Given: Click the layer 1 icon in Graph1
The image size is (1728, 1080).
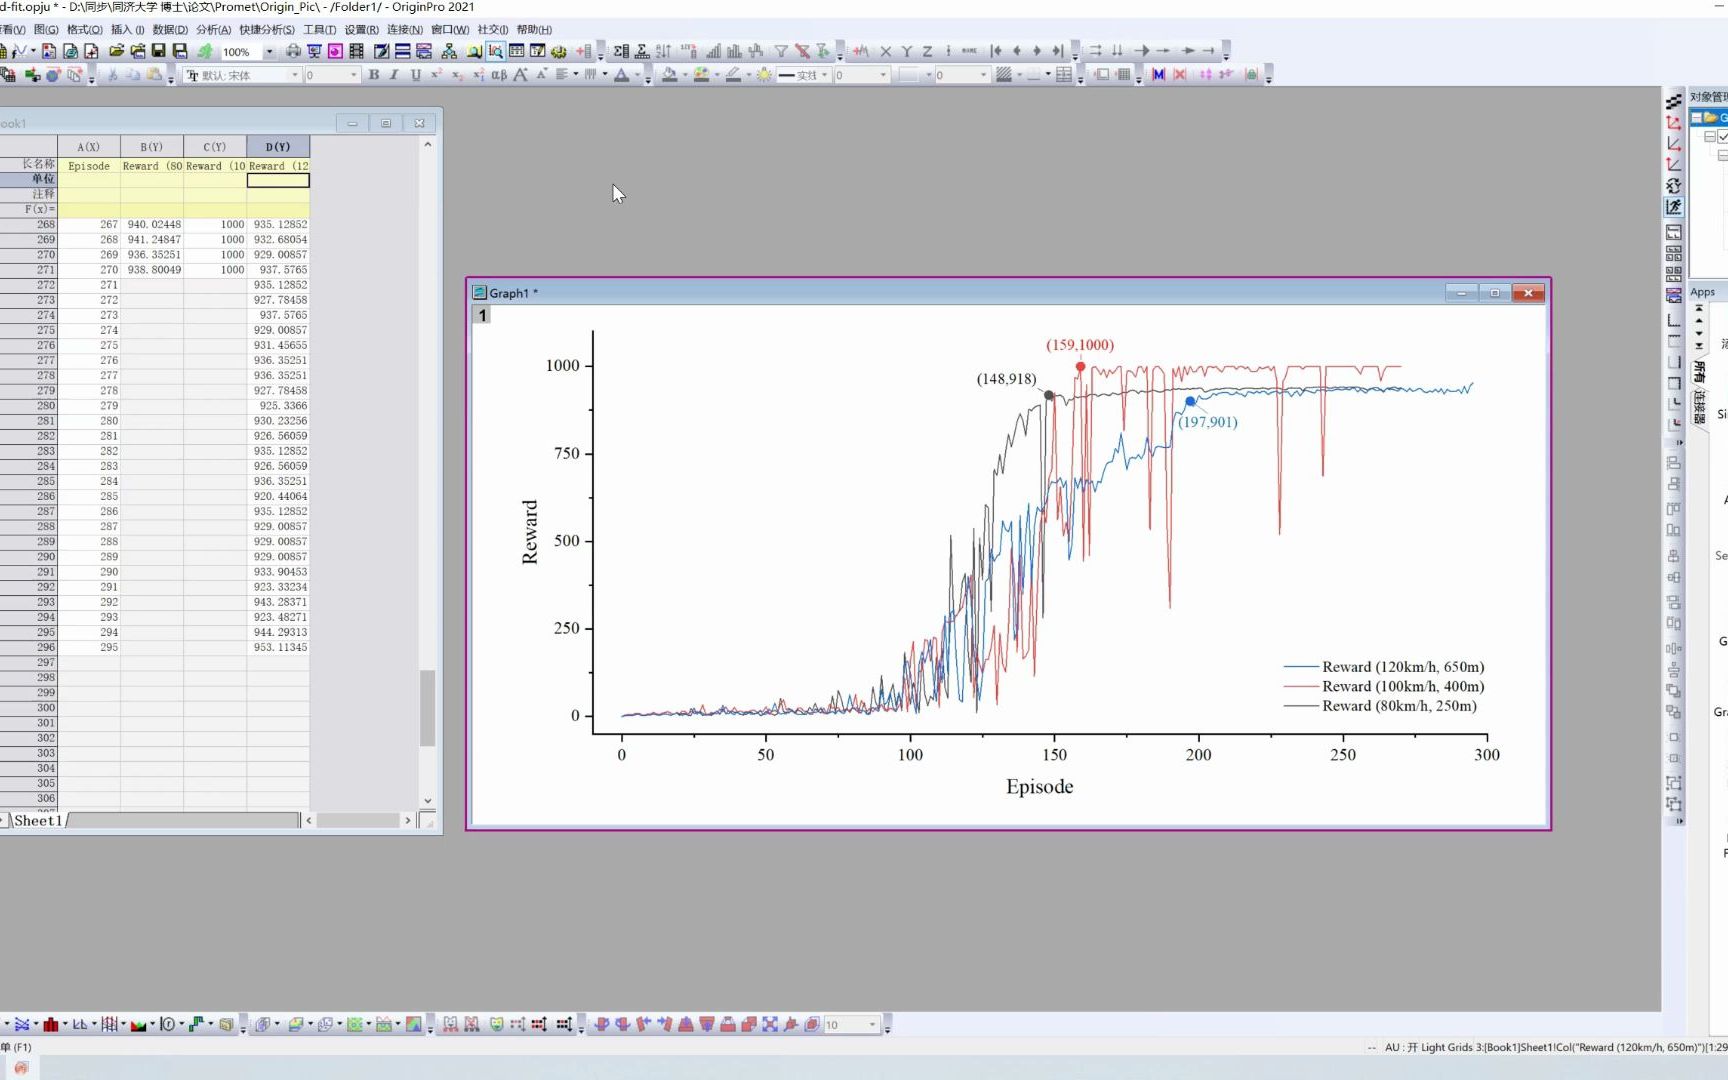Looking at the screenshot, I should (x=482, y=315).
